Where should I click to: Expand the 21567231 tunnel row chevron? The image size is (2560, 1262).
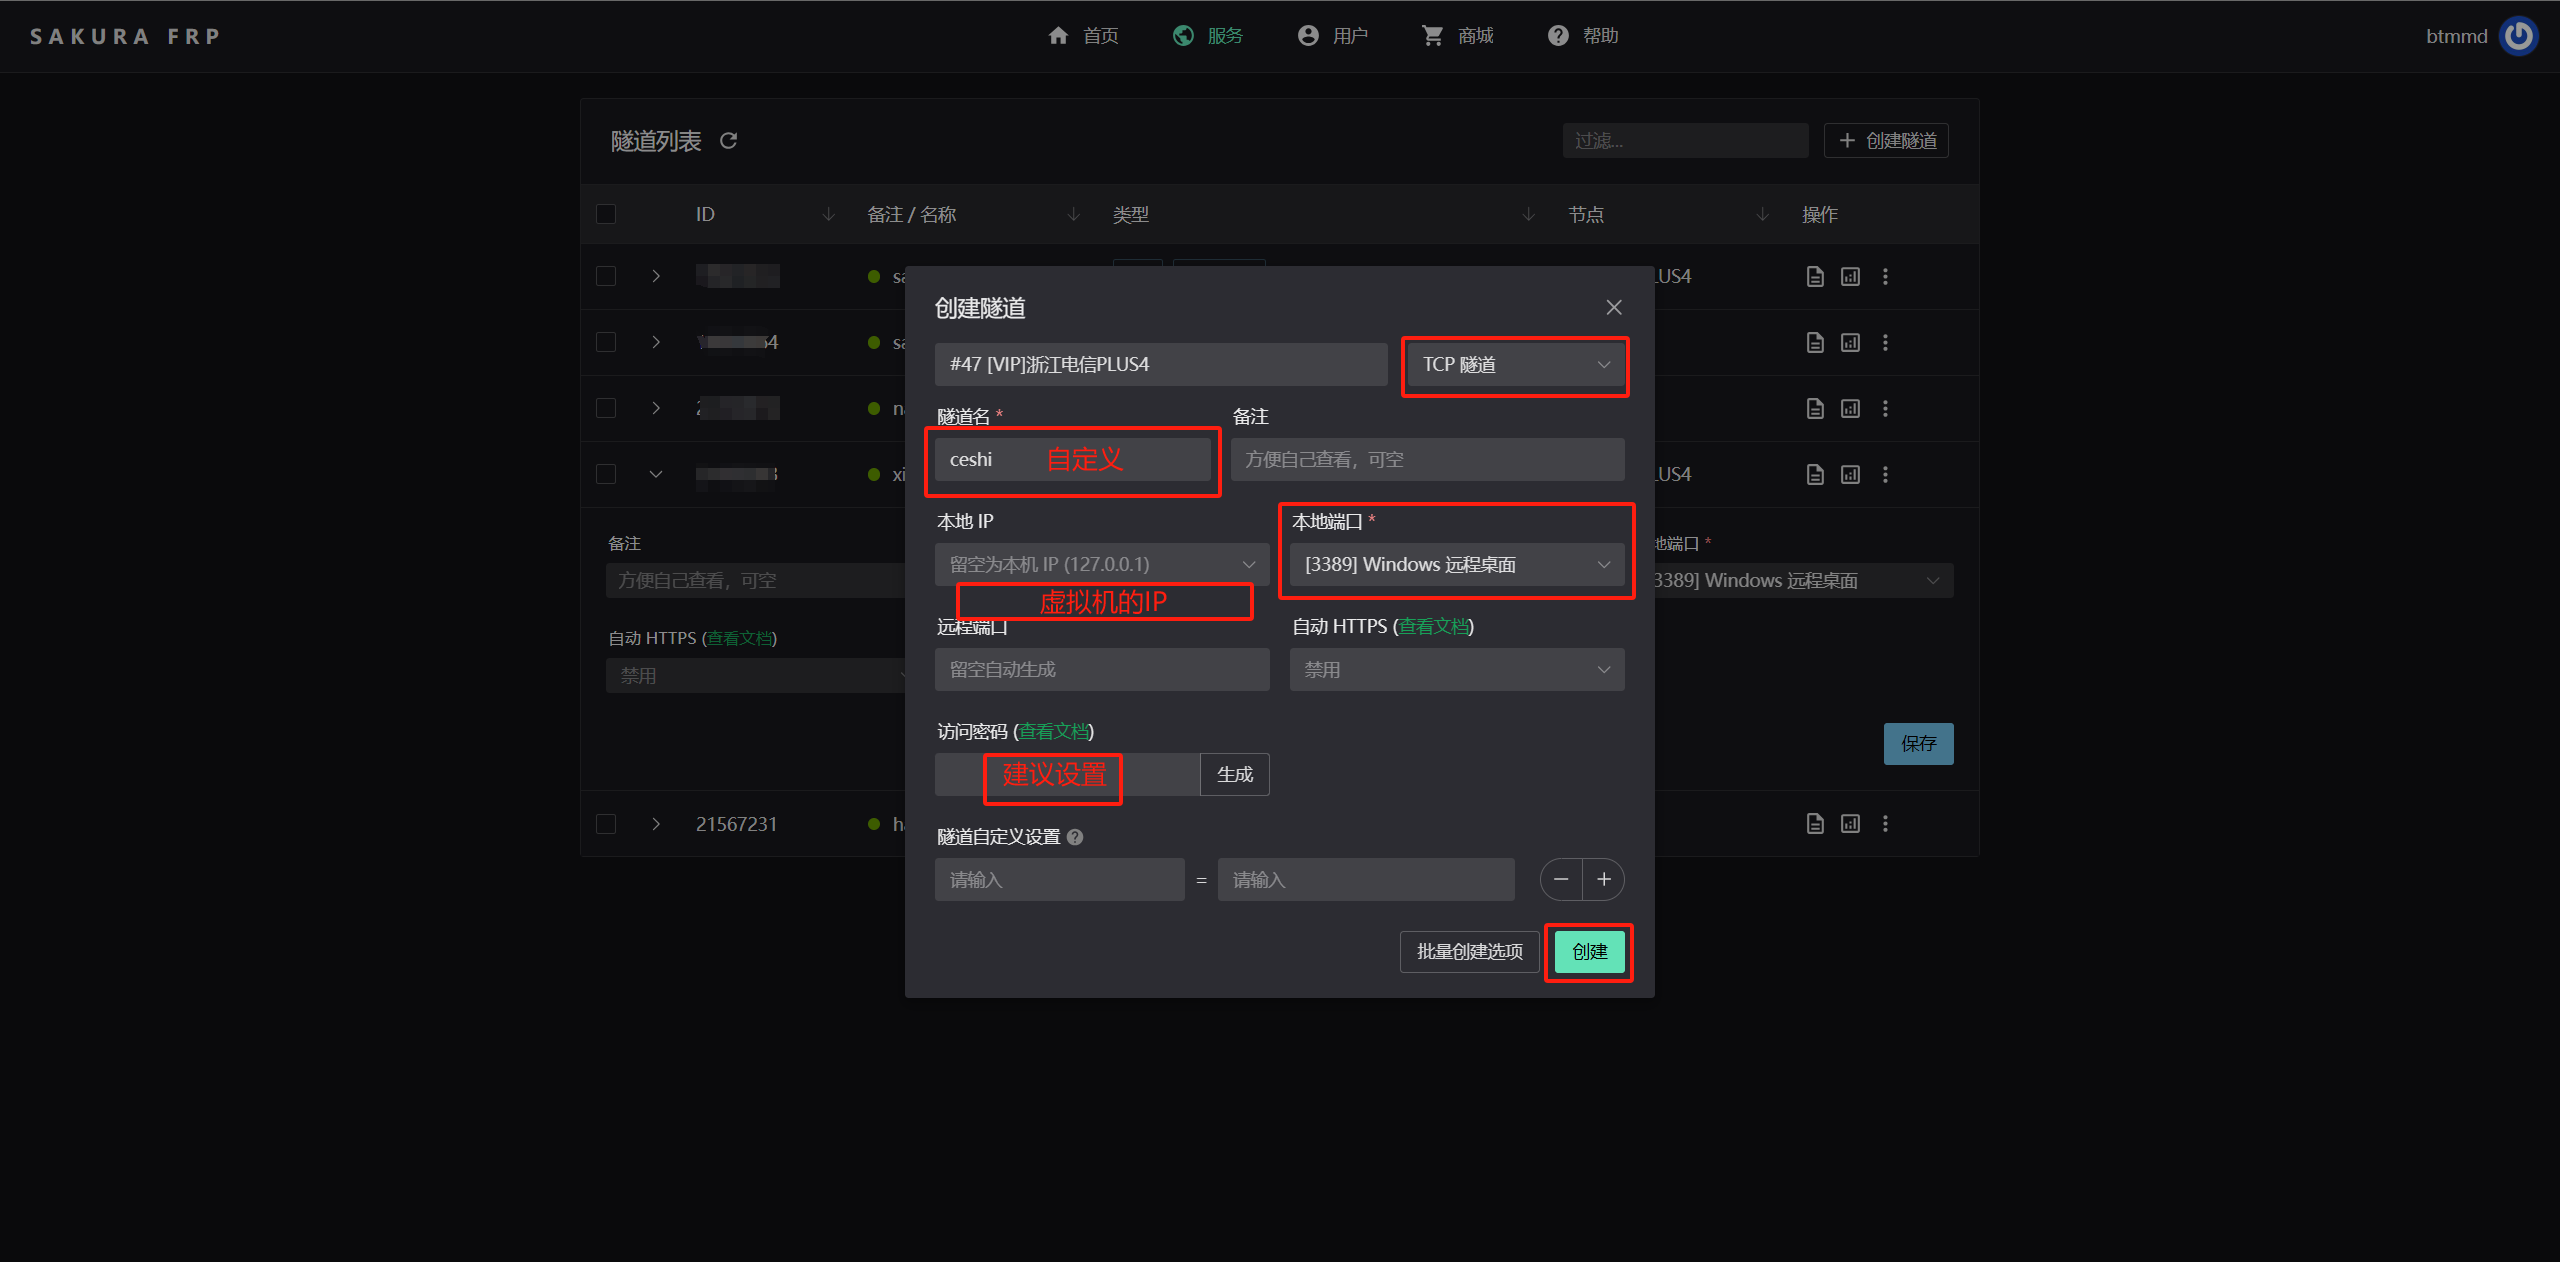656,824
